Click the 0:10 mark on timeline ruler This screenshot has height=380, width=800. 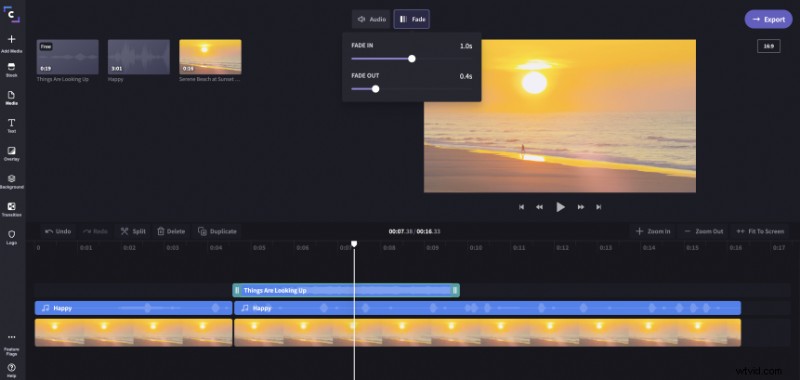tap(476, 248)
